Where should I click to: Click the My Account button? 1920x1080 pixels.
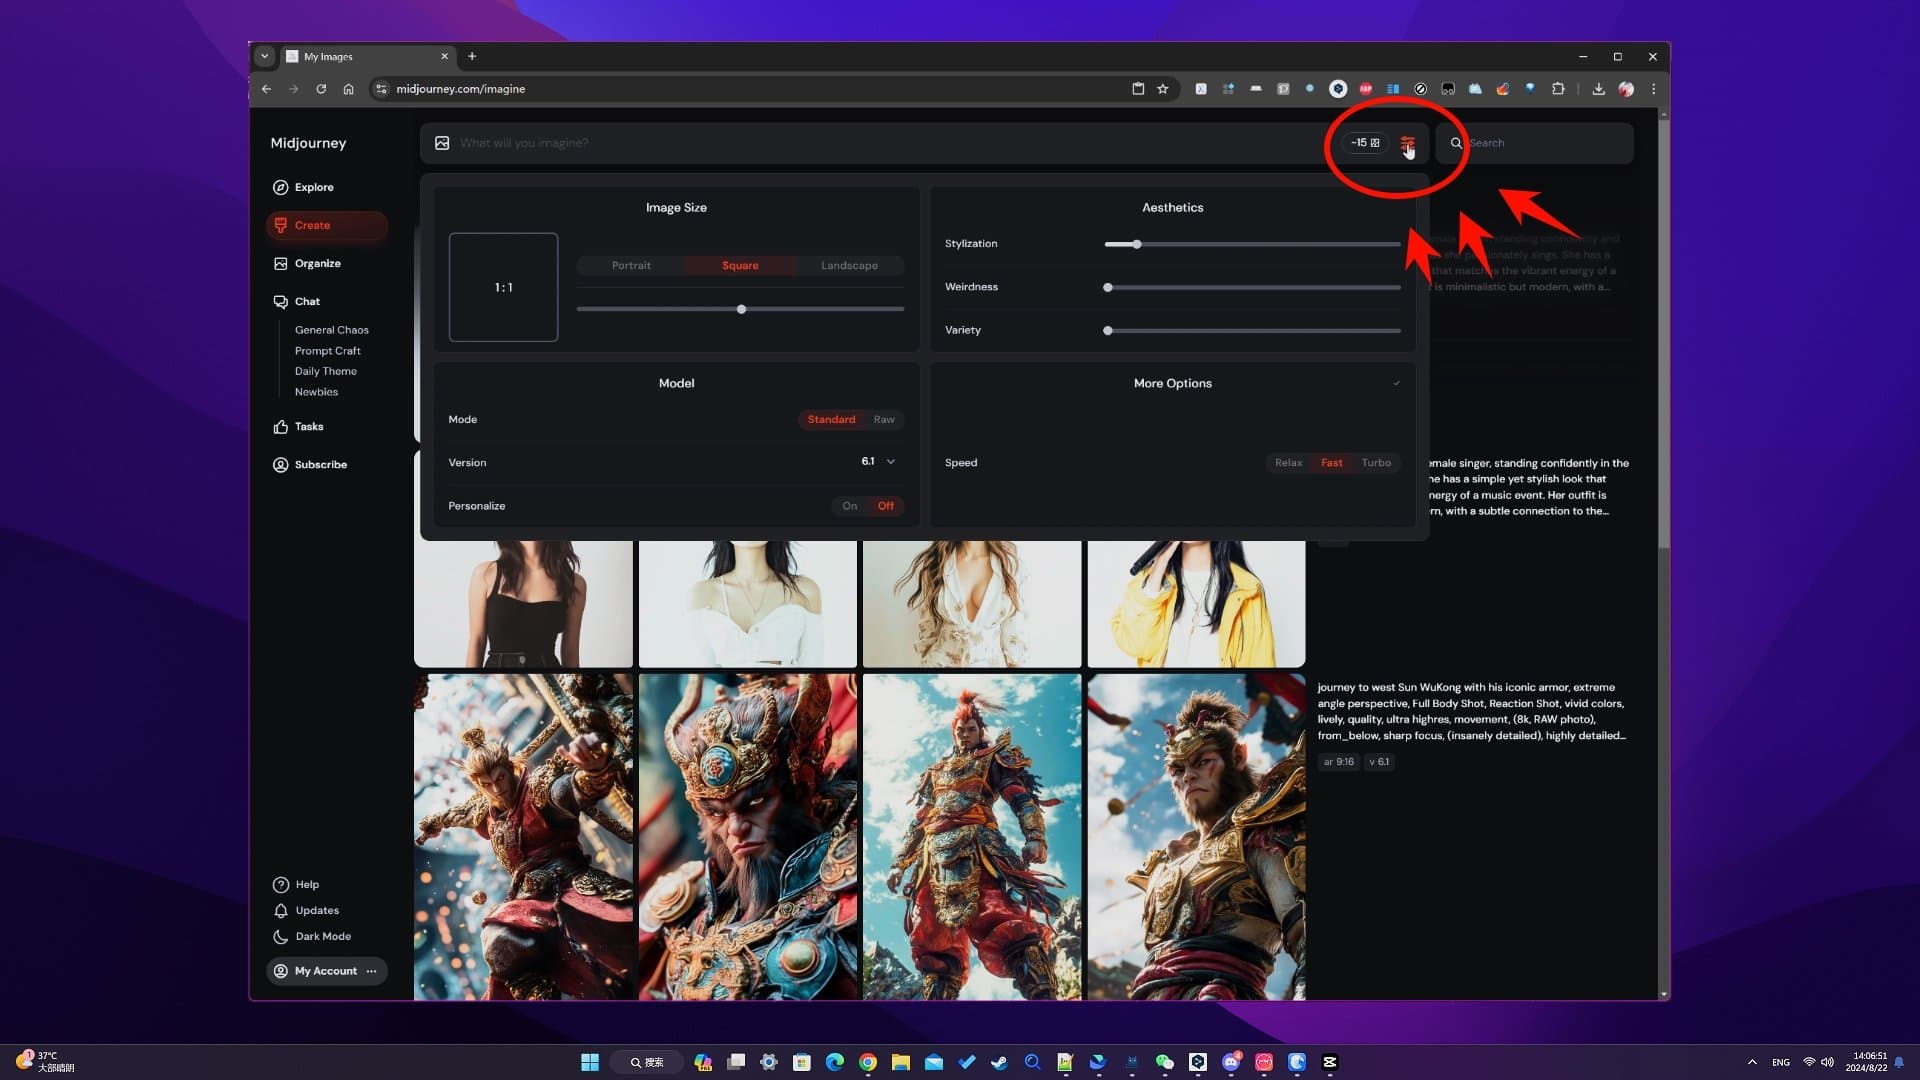coord(326,971)
